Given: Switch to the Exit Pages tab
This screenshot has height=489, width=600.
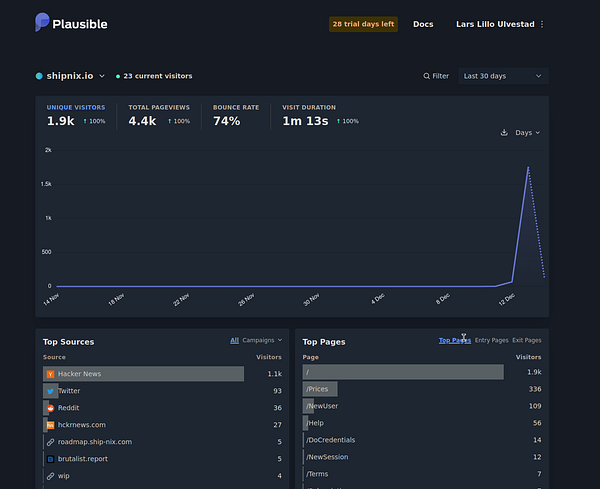Looking at the screenshot, I should point(527,340).
